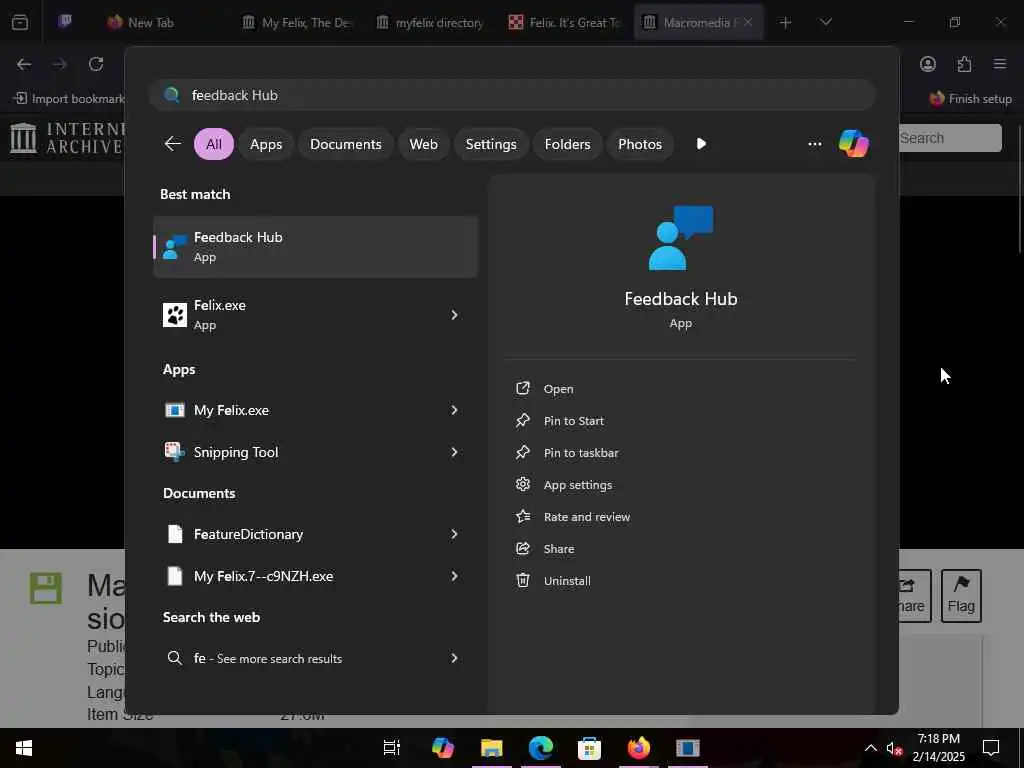The image size is (1024, 768).
Task: Open Microsoft Edge from the taskbar
Action: [x=540, y=748]
